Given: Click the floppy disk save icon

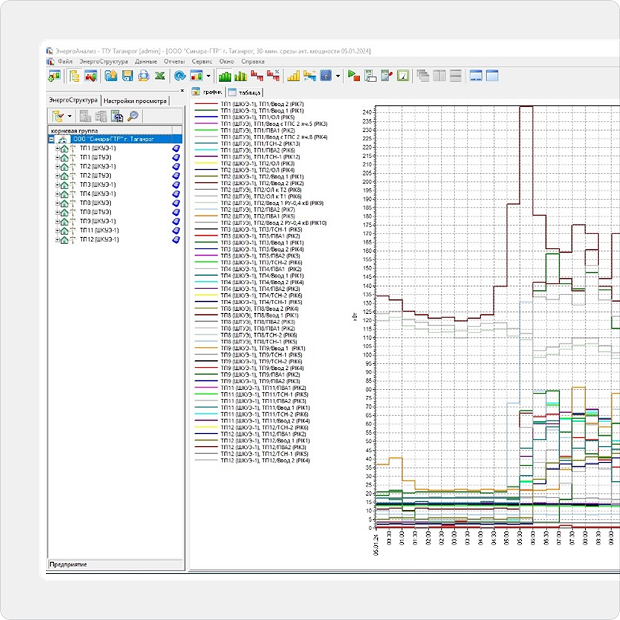Looking at the screenshot, I should pyautogui.click(x=127, y=76).
